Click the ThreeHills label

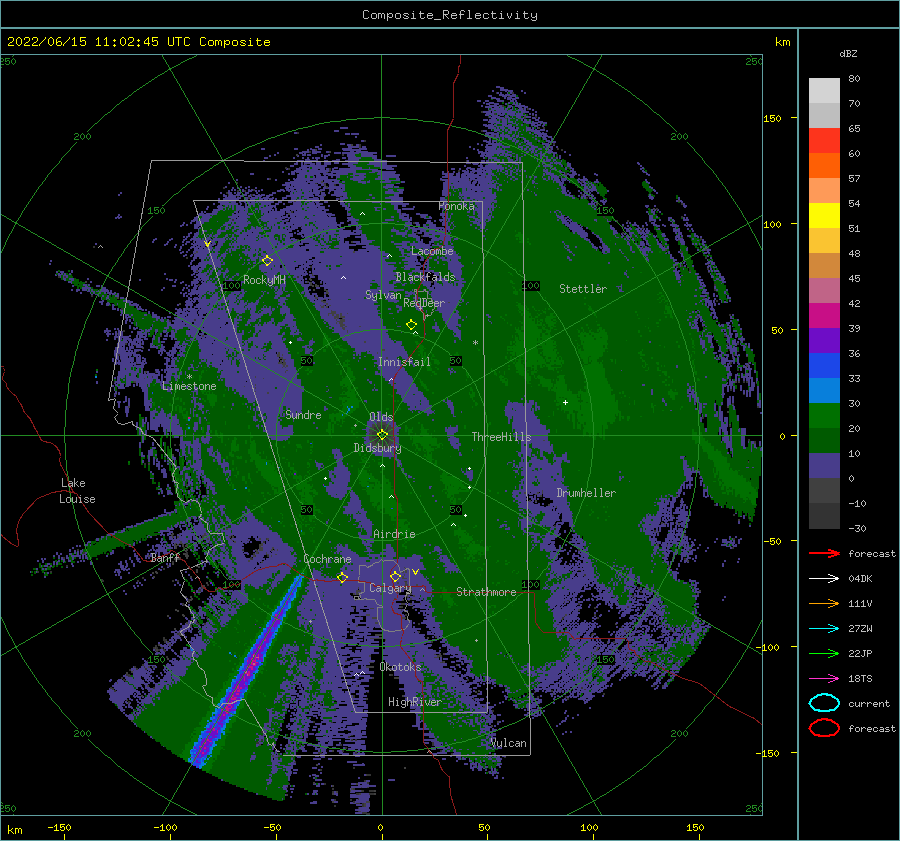(x=501, y=437)
